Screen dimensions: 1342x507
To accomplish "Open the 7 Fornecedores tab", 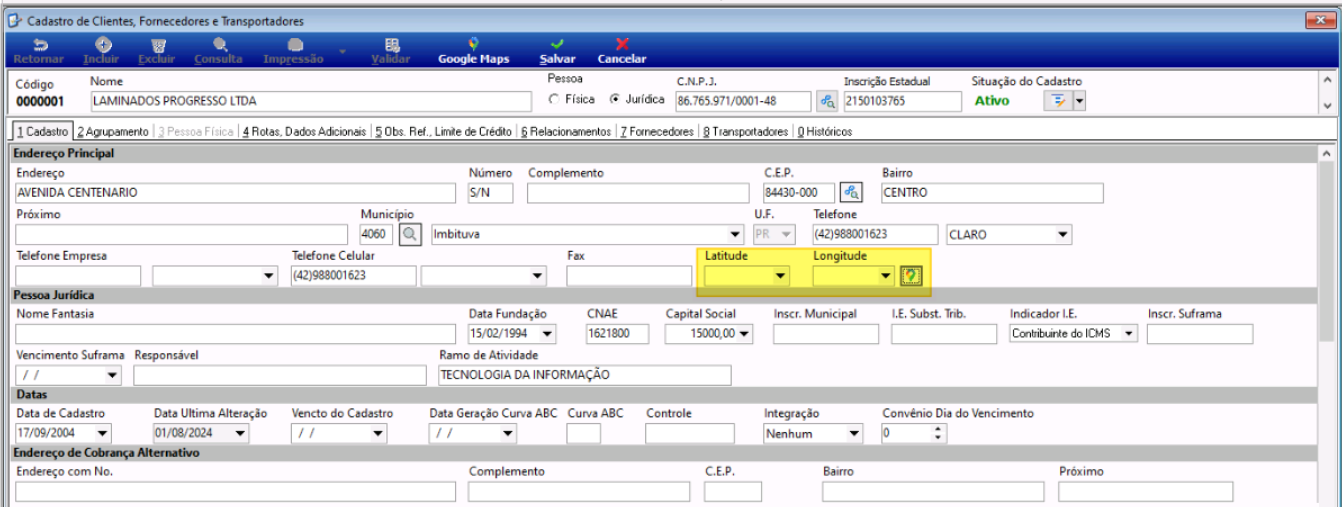I will click(655, 132).
